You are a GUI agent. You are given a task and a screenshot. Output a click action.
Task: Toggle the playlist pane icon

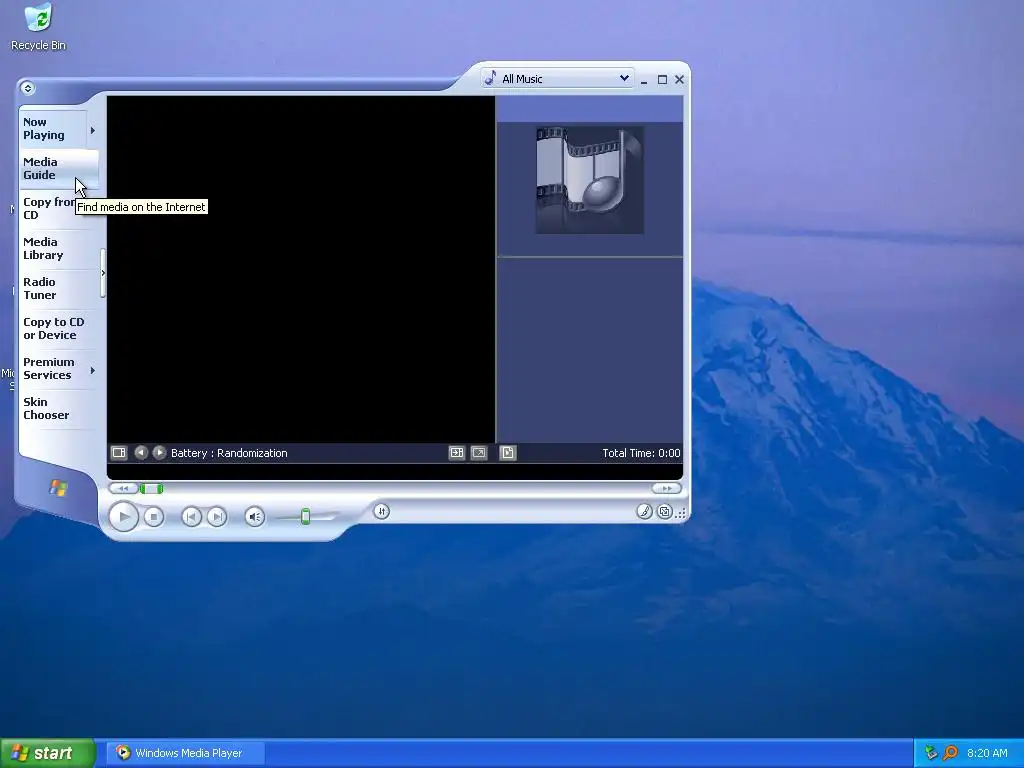click(x=507, y=453)
